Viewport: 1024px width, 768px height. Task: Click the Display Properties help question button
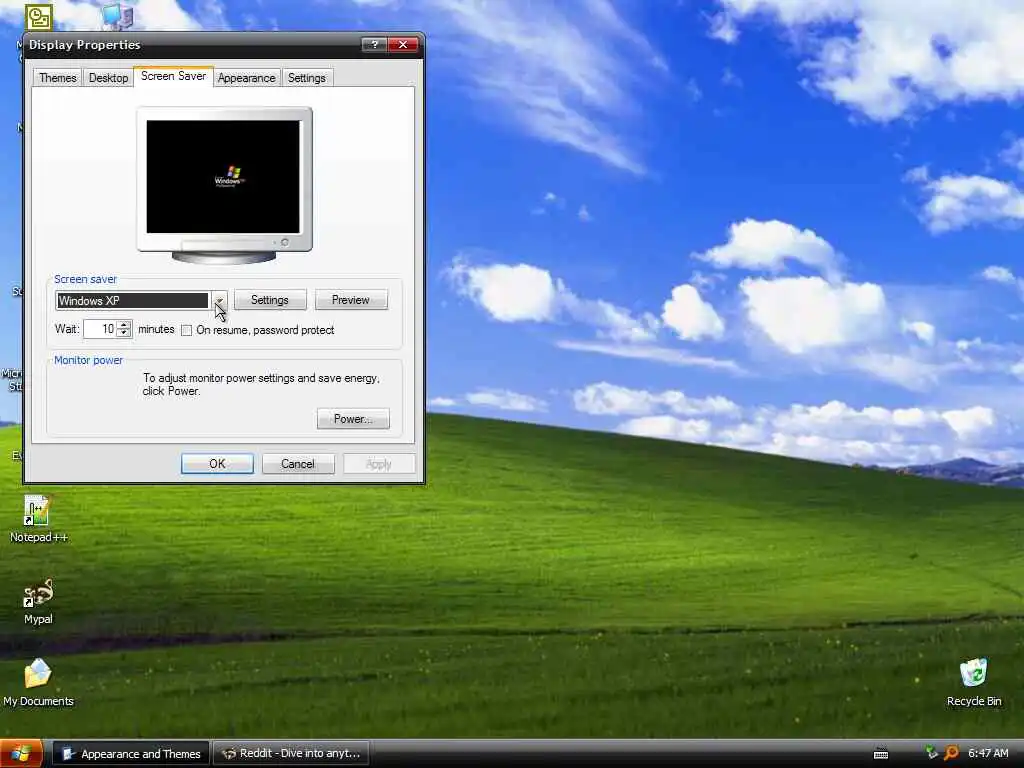(374, 44)
